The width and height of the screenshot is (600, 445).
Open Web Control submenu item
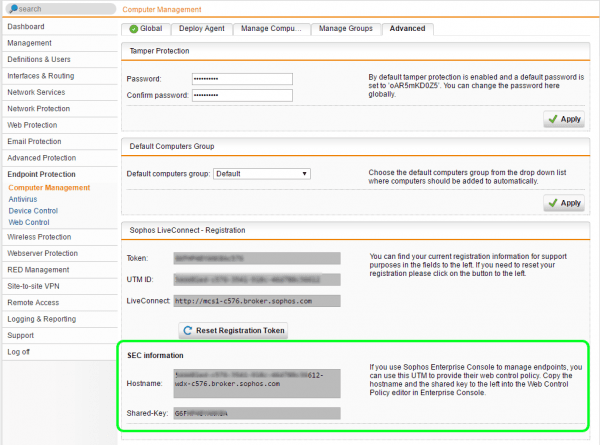click(29, 222)
